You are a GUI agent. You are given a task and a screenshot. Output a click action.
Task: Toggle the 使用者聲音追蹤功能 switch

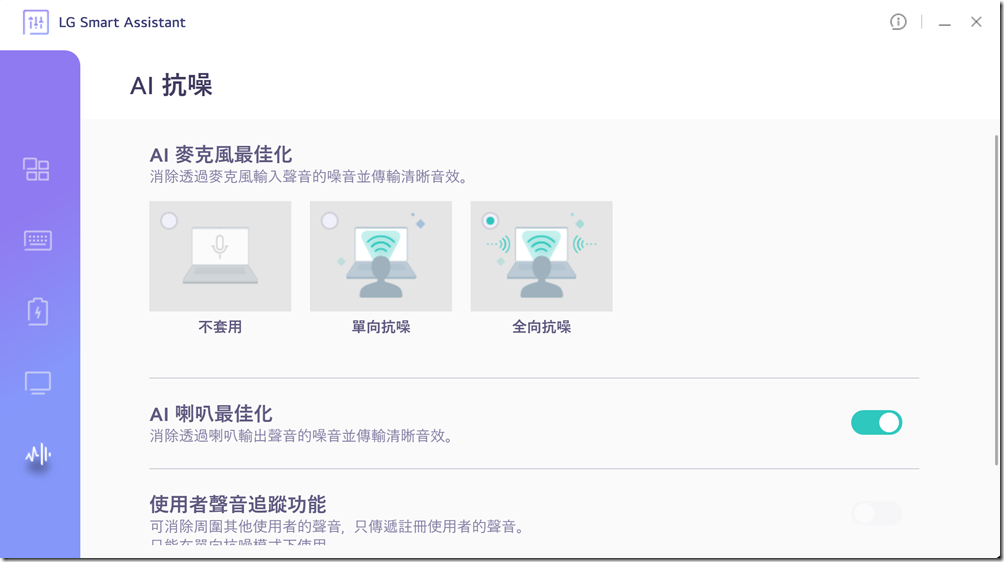(x=877, y=513)
